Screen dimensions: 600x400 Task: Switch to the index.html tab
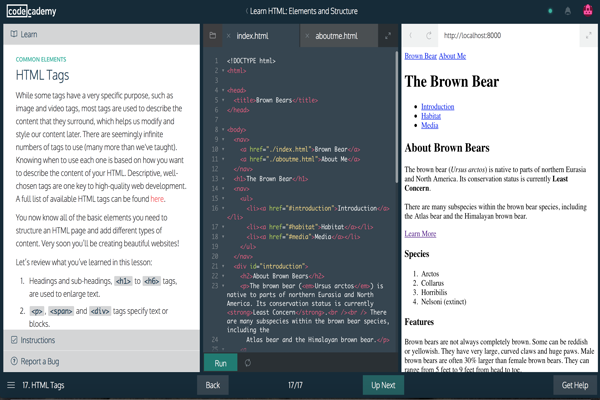(253, 36)
